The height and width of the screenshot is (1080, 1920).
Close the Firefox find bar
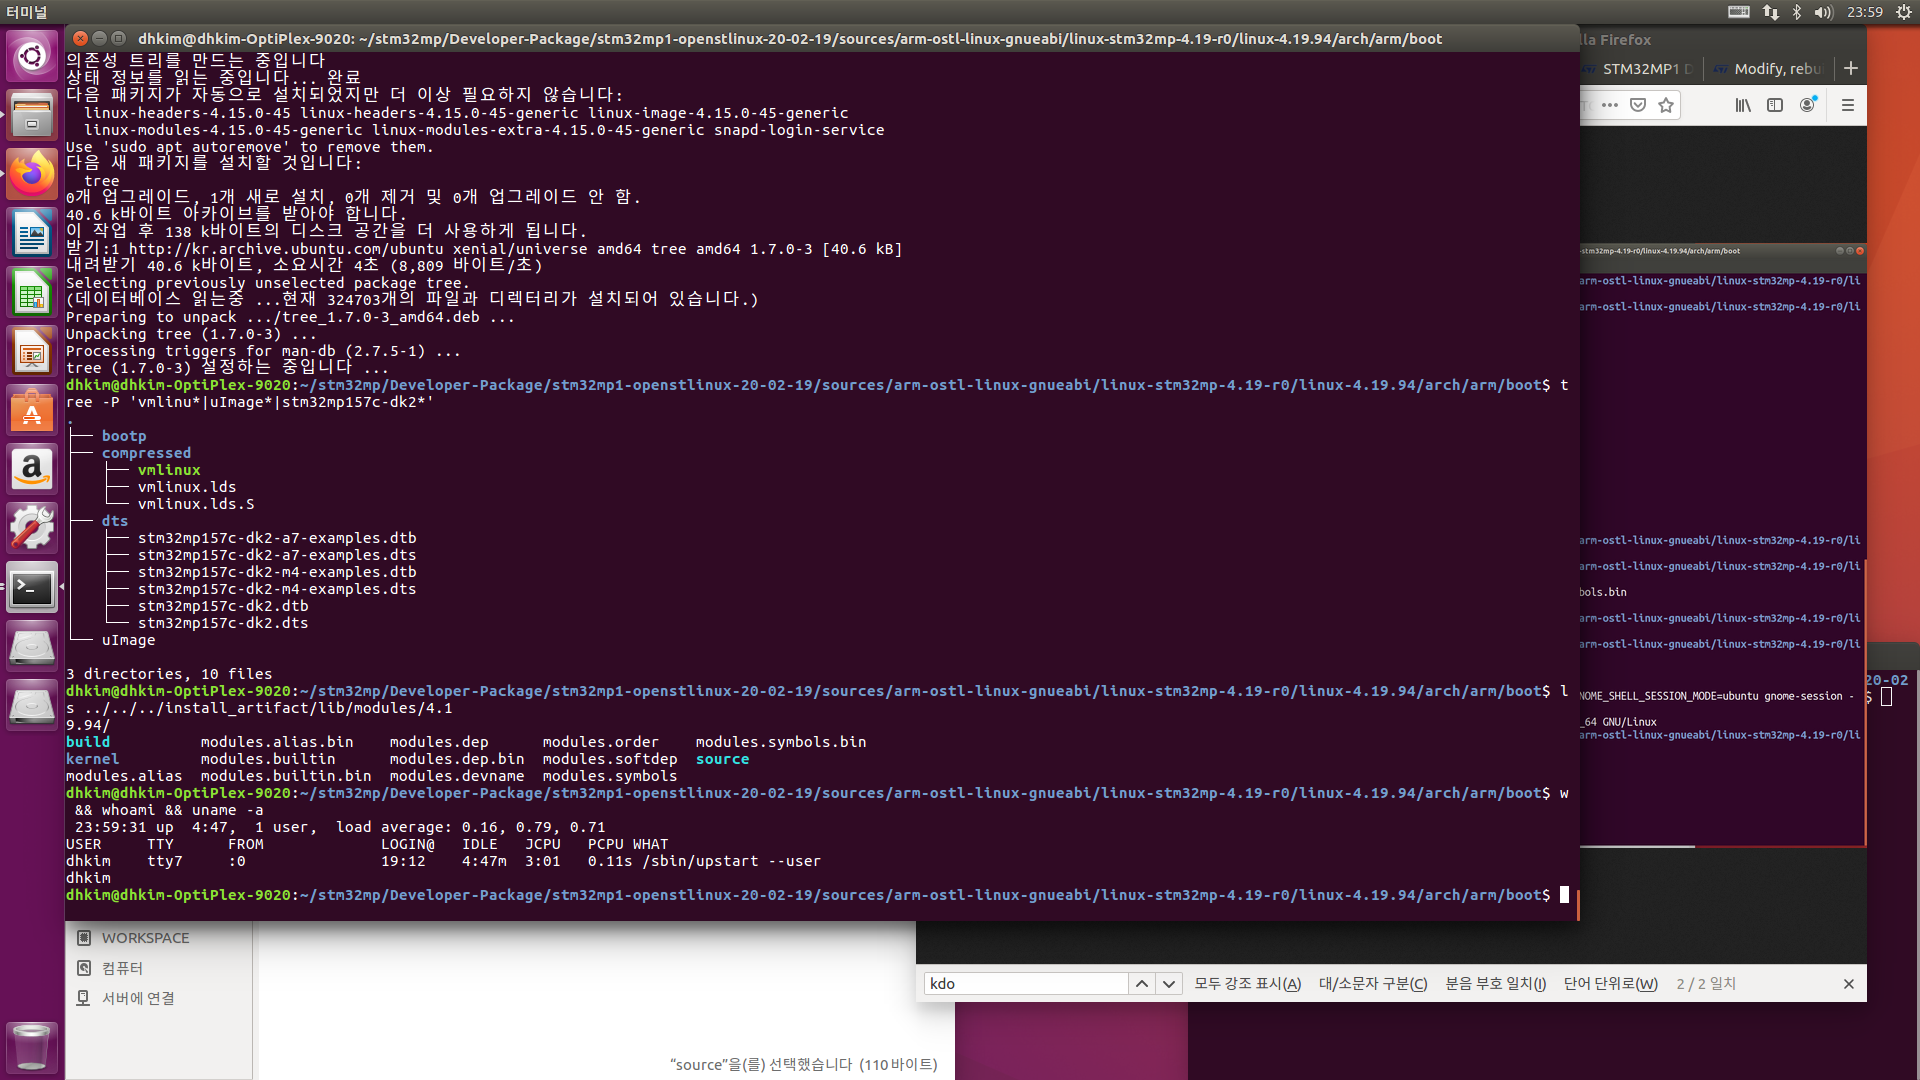pos(1849,984)
